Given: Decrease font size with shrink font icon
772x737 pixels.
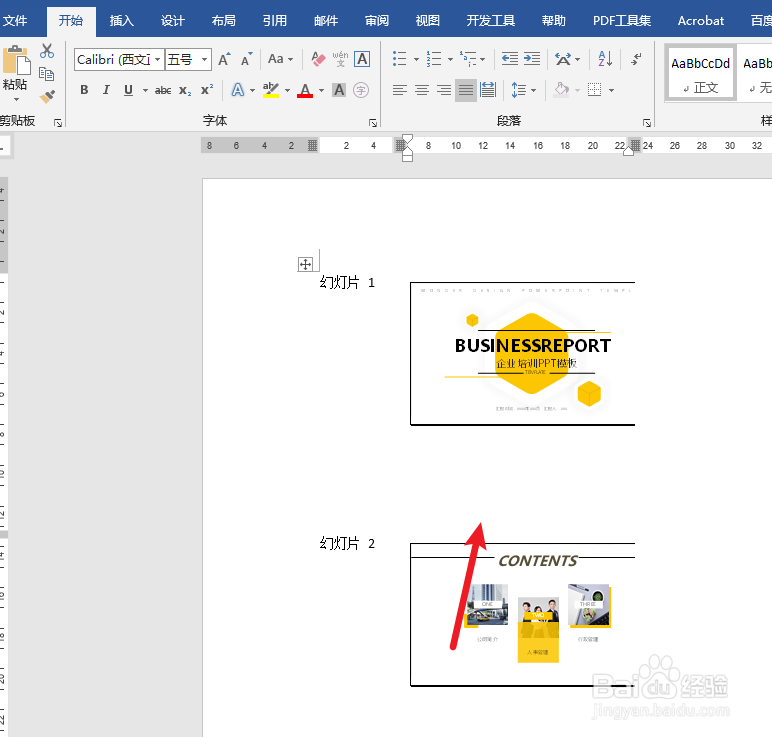Looking at the screenshot, I should pyautogui.click(x=246, y=60).
